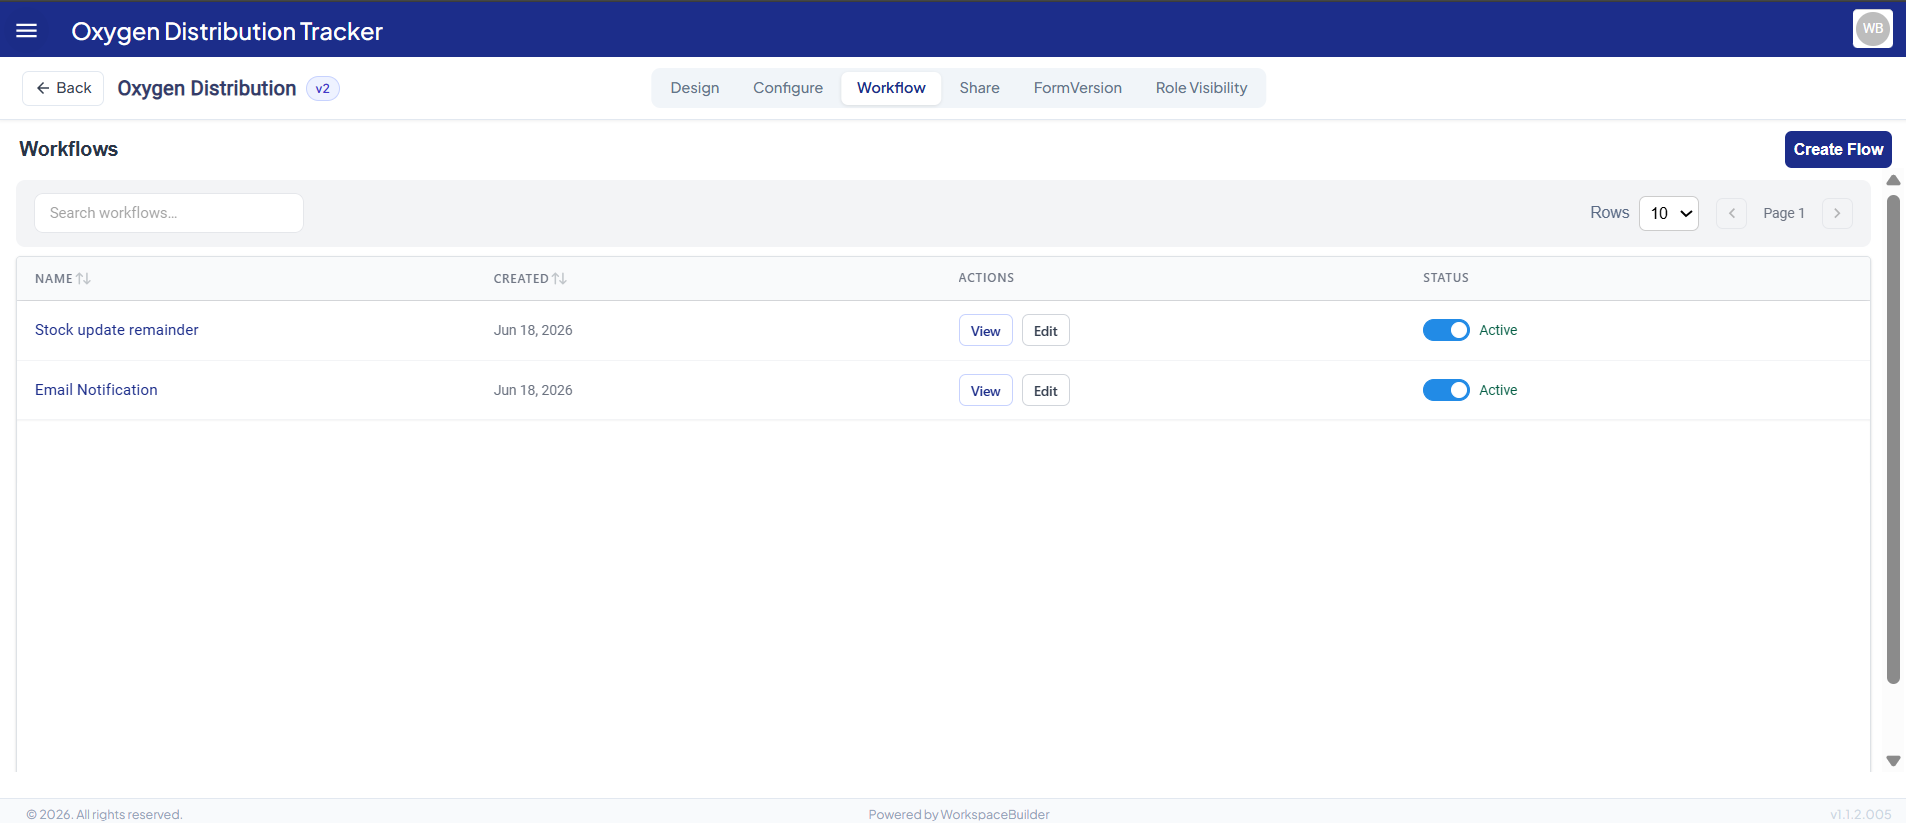Switch to the Design tab
Viewport: 1906px width, 823px height.
point(695,88)
